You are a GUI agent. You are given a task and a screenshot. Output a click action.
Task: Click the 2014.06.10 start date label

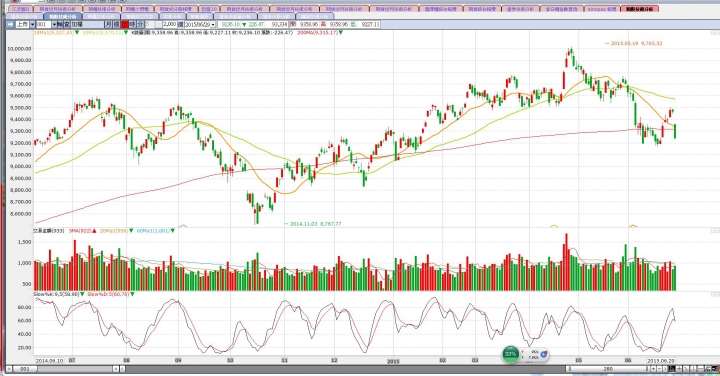(x=50, y=361)
